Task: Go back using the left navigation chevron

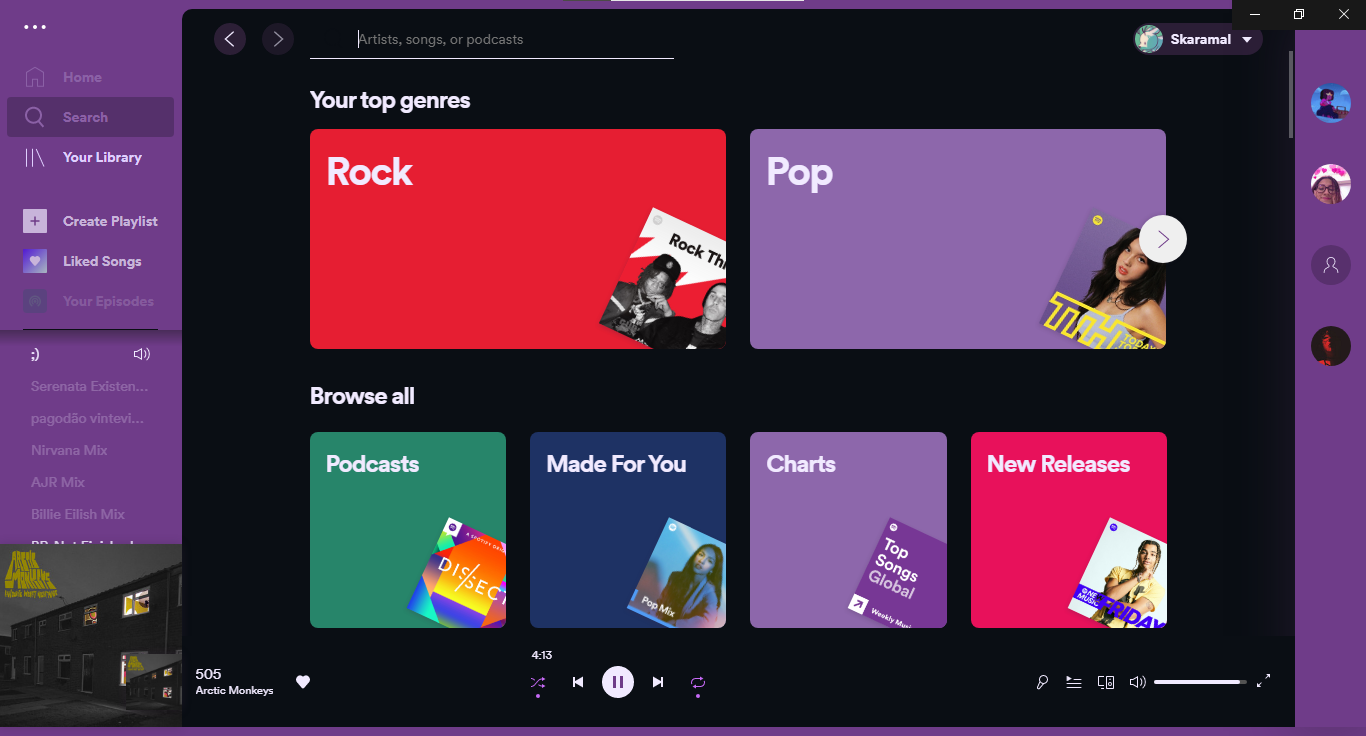Action: 229,39
